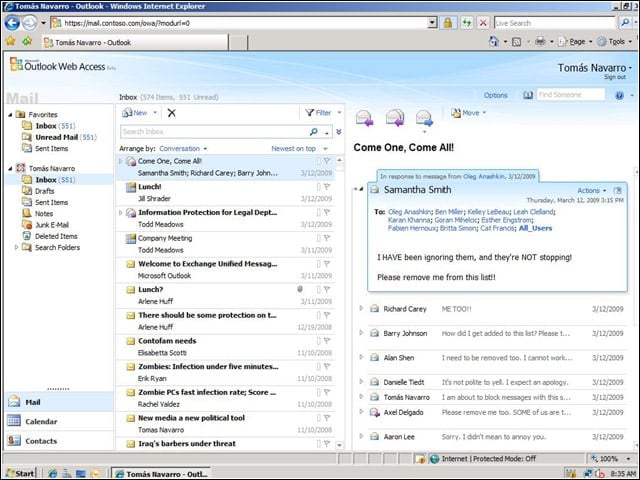
Task: Click the Tomás Navarro taskbar window button
Action: tap(161, 474)
